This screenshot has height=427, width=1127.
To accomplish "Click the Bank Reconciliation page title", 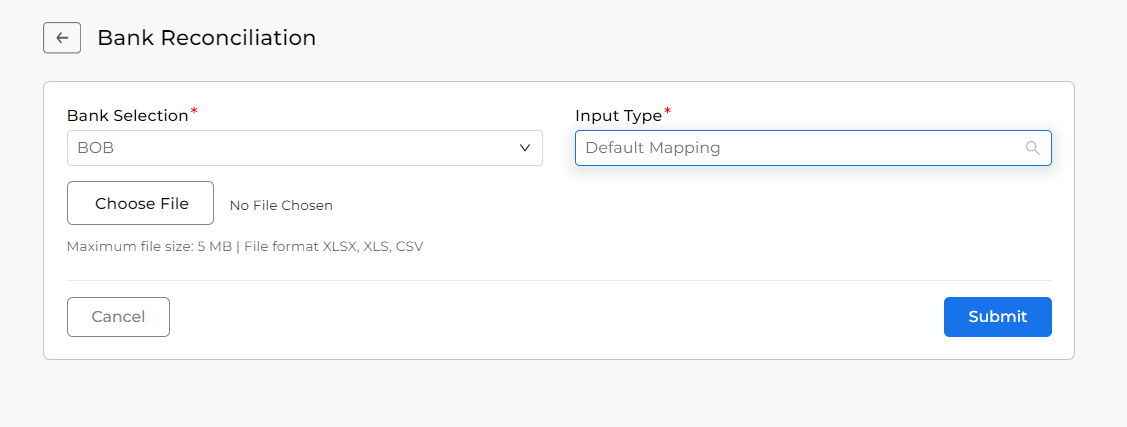I will 206,38.
